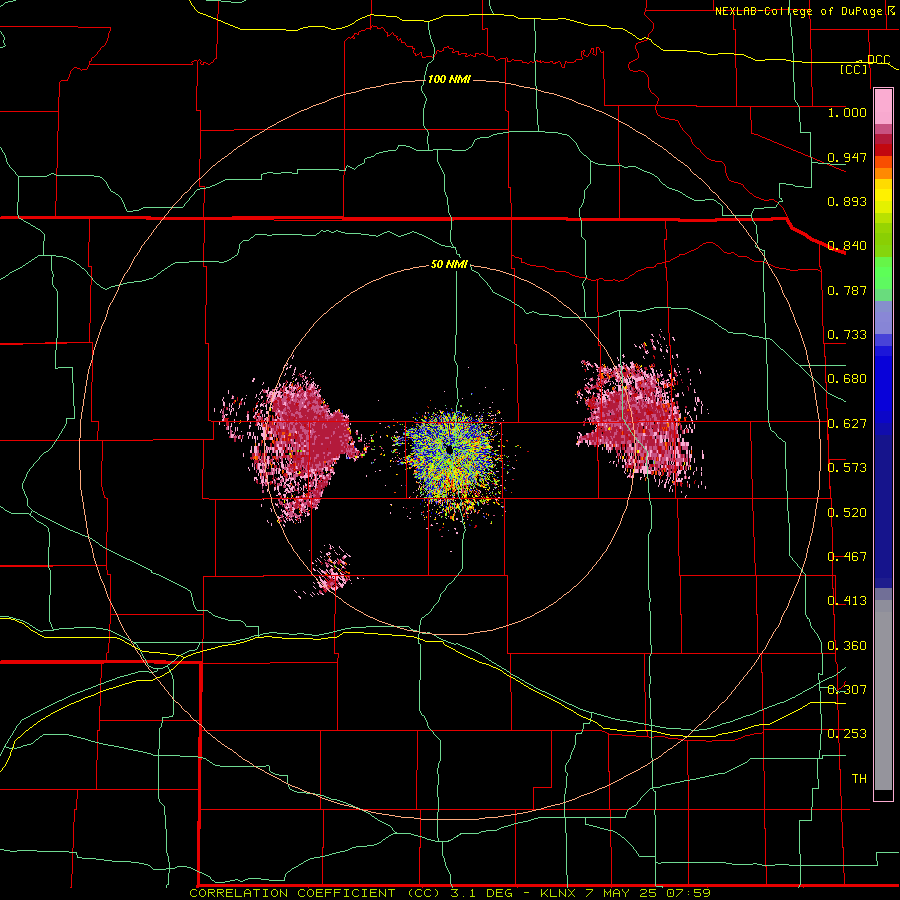
Task: Click the 0.360 legend value
Action: tap(847, 646)
